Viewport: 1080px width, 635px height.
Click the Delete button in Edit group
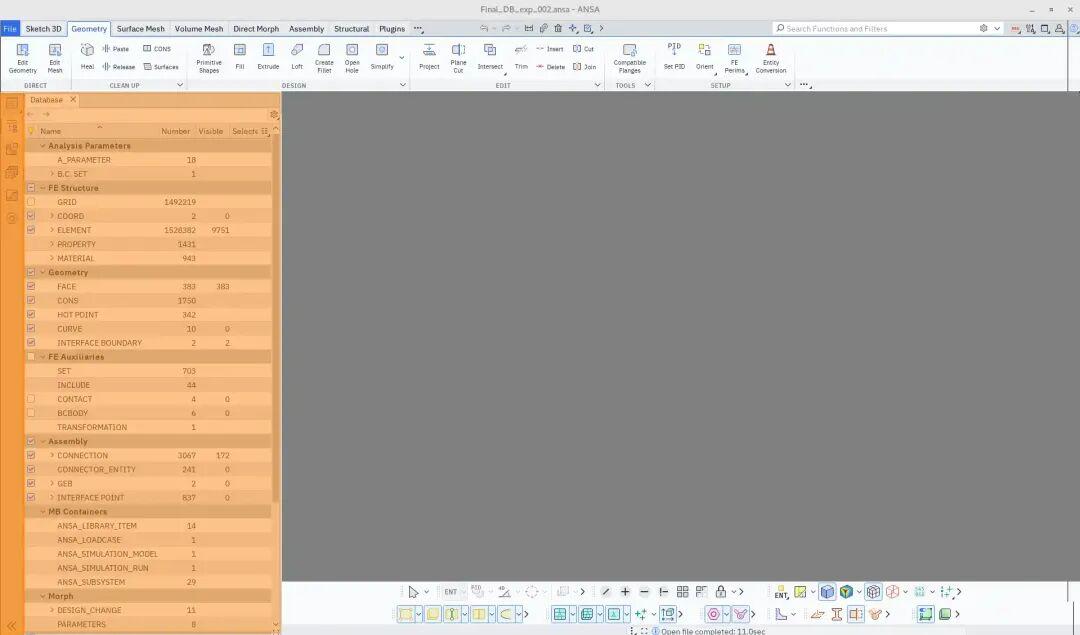pos(551,67)
